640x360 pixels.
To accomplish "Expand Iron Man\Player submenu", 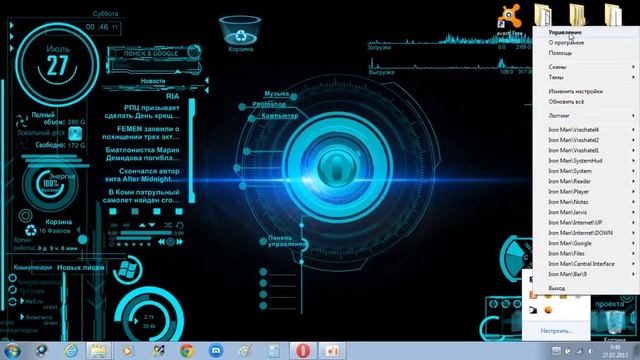I will point(586,191).
